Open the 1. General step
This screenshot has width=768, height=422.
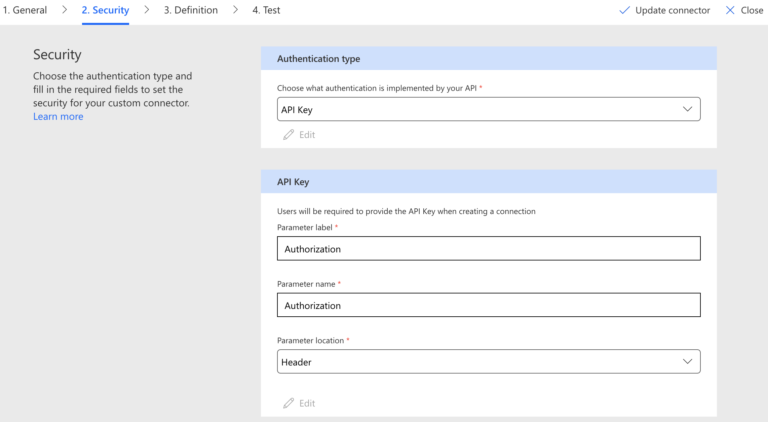point(25,10)
